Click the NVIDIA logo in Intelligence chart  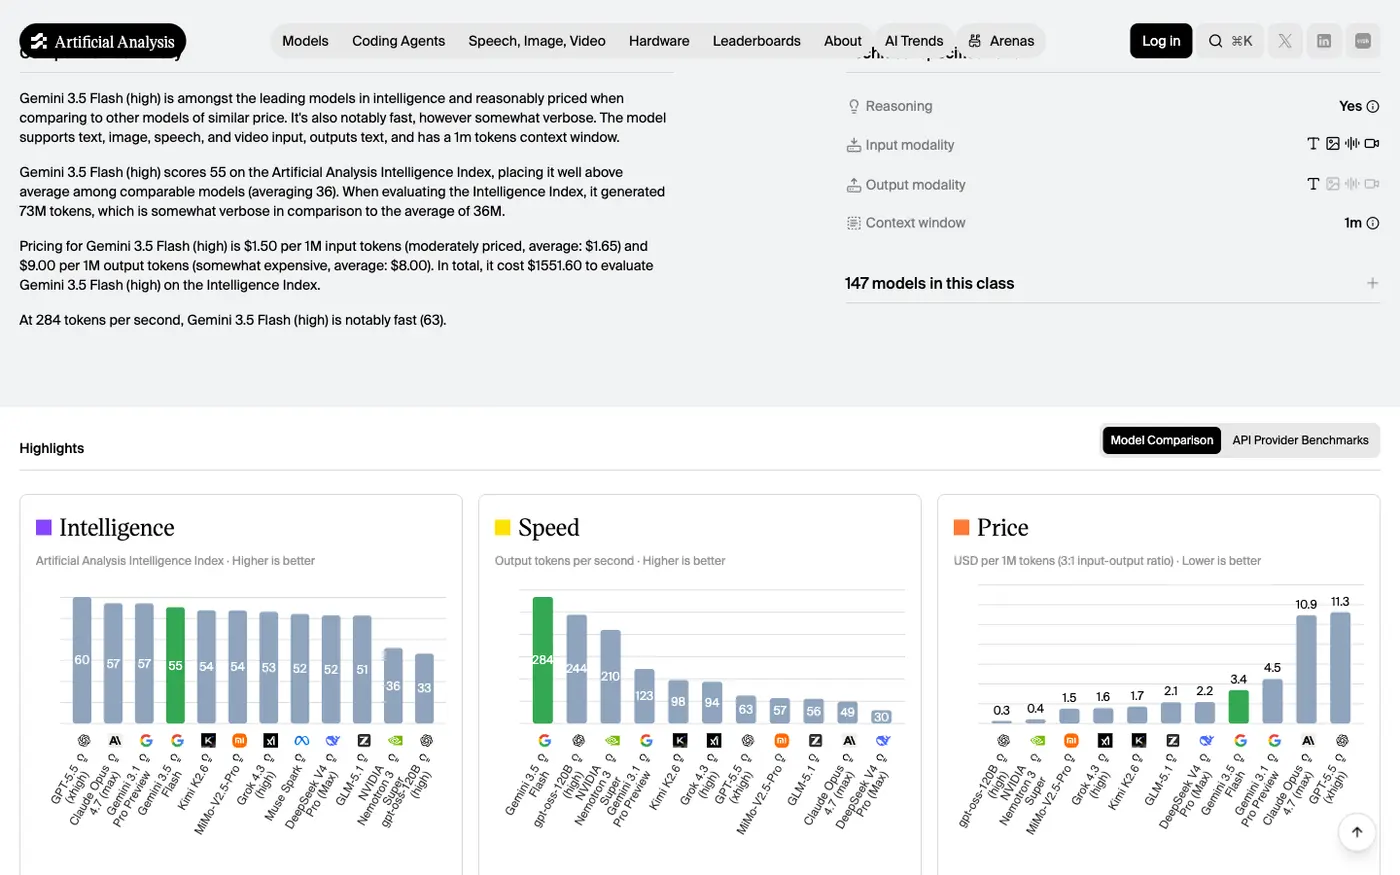click(395, 741)
